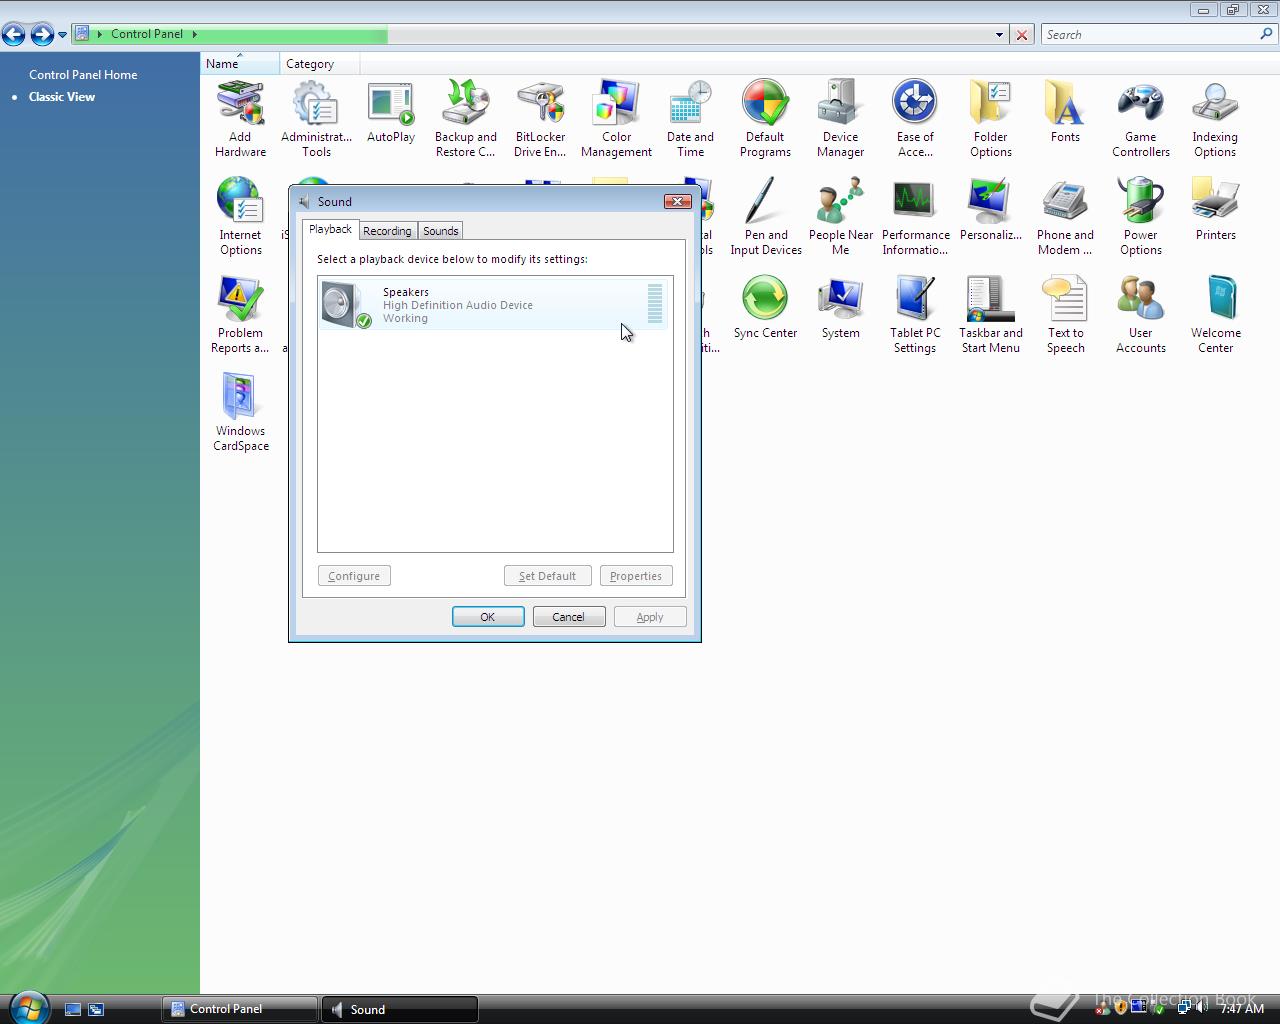Close the Sound dialog window
Screen dimensions: 1280x1024
tap(678, 201)
